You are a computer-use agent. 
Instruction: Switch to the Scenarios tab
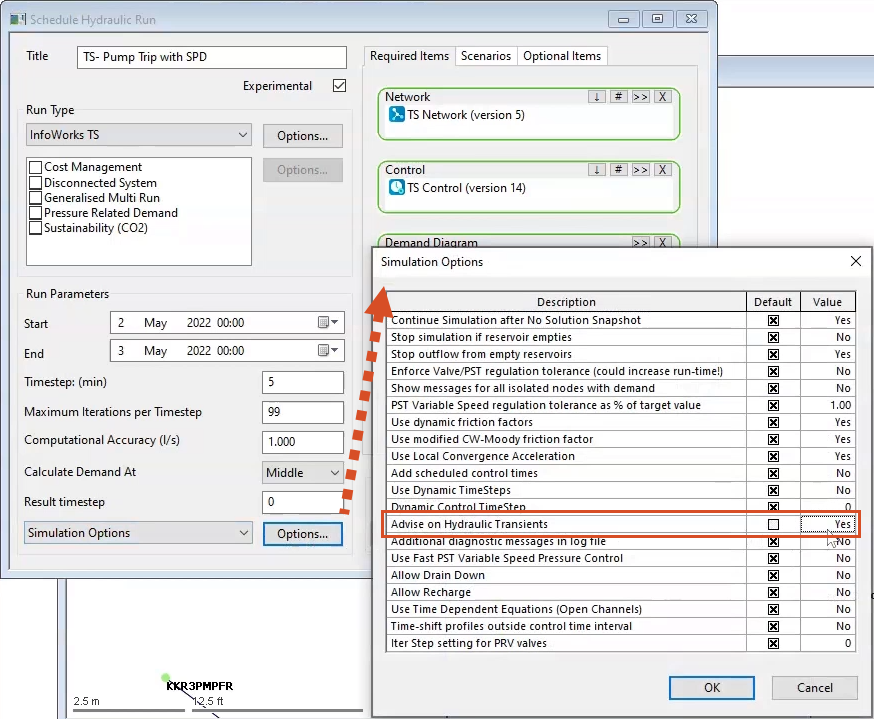[x=485, y=56]
